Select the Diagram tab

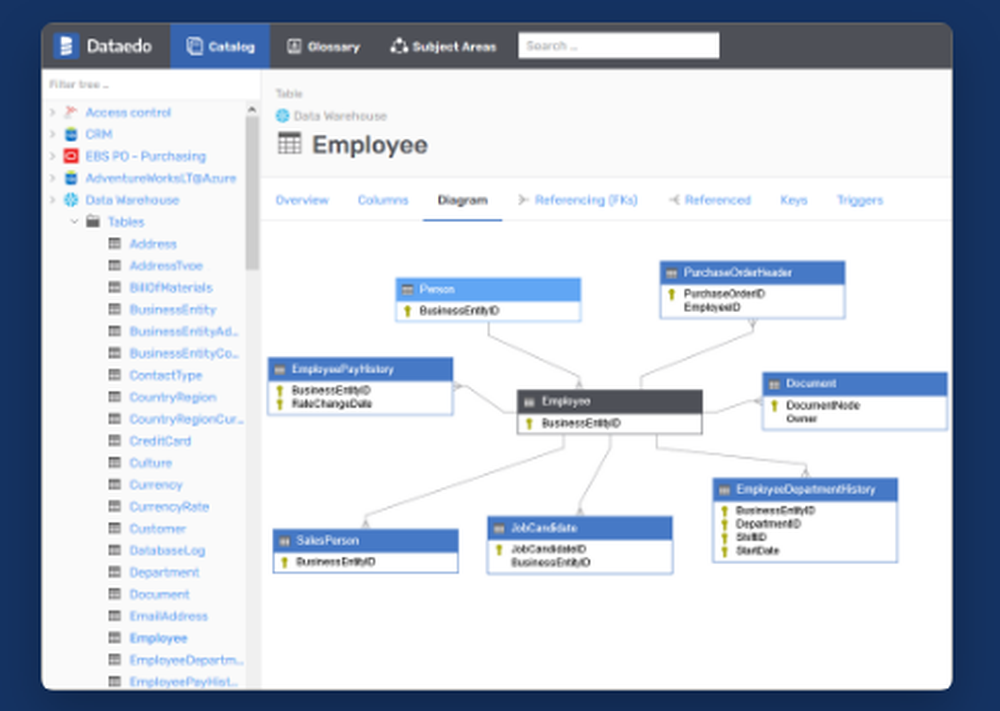tap(462, 200)
